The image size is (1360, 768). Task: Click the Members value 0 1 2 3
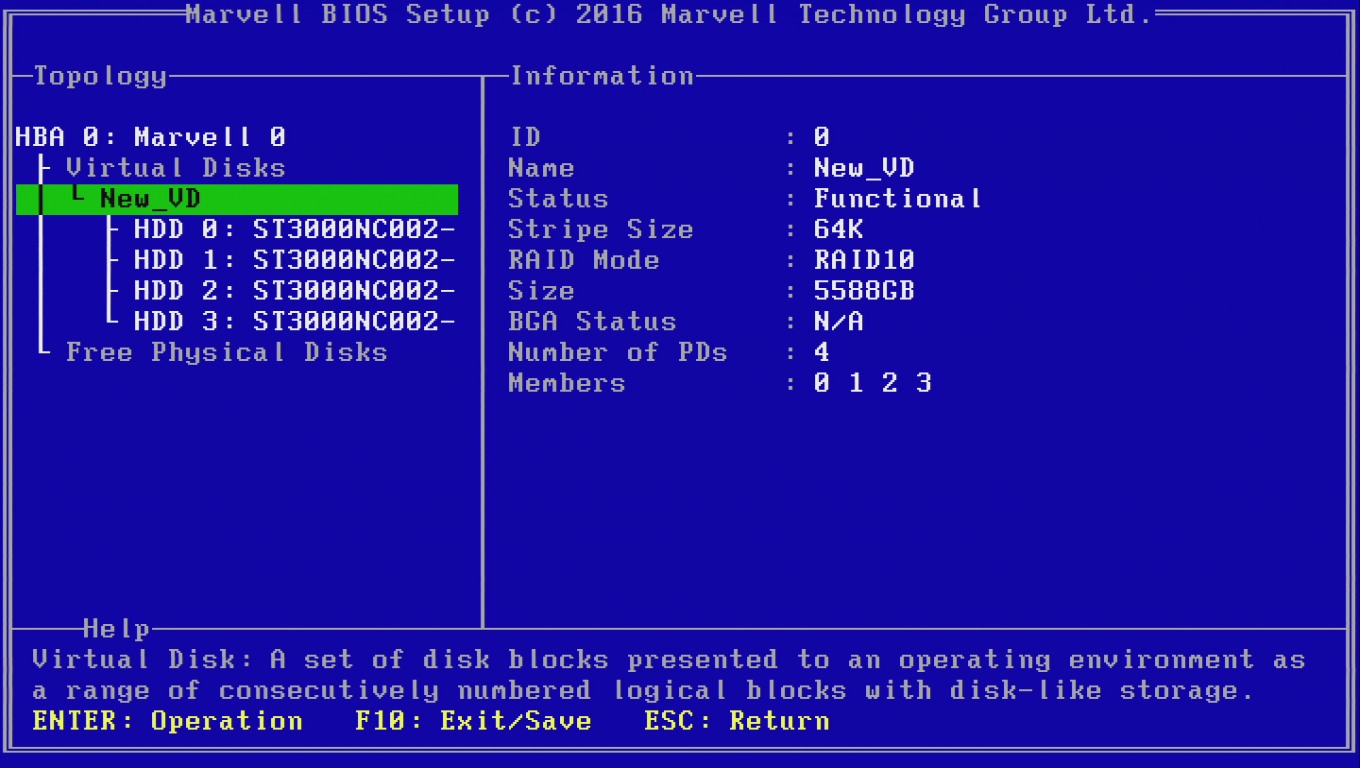(873, 383)
